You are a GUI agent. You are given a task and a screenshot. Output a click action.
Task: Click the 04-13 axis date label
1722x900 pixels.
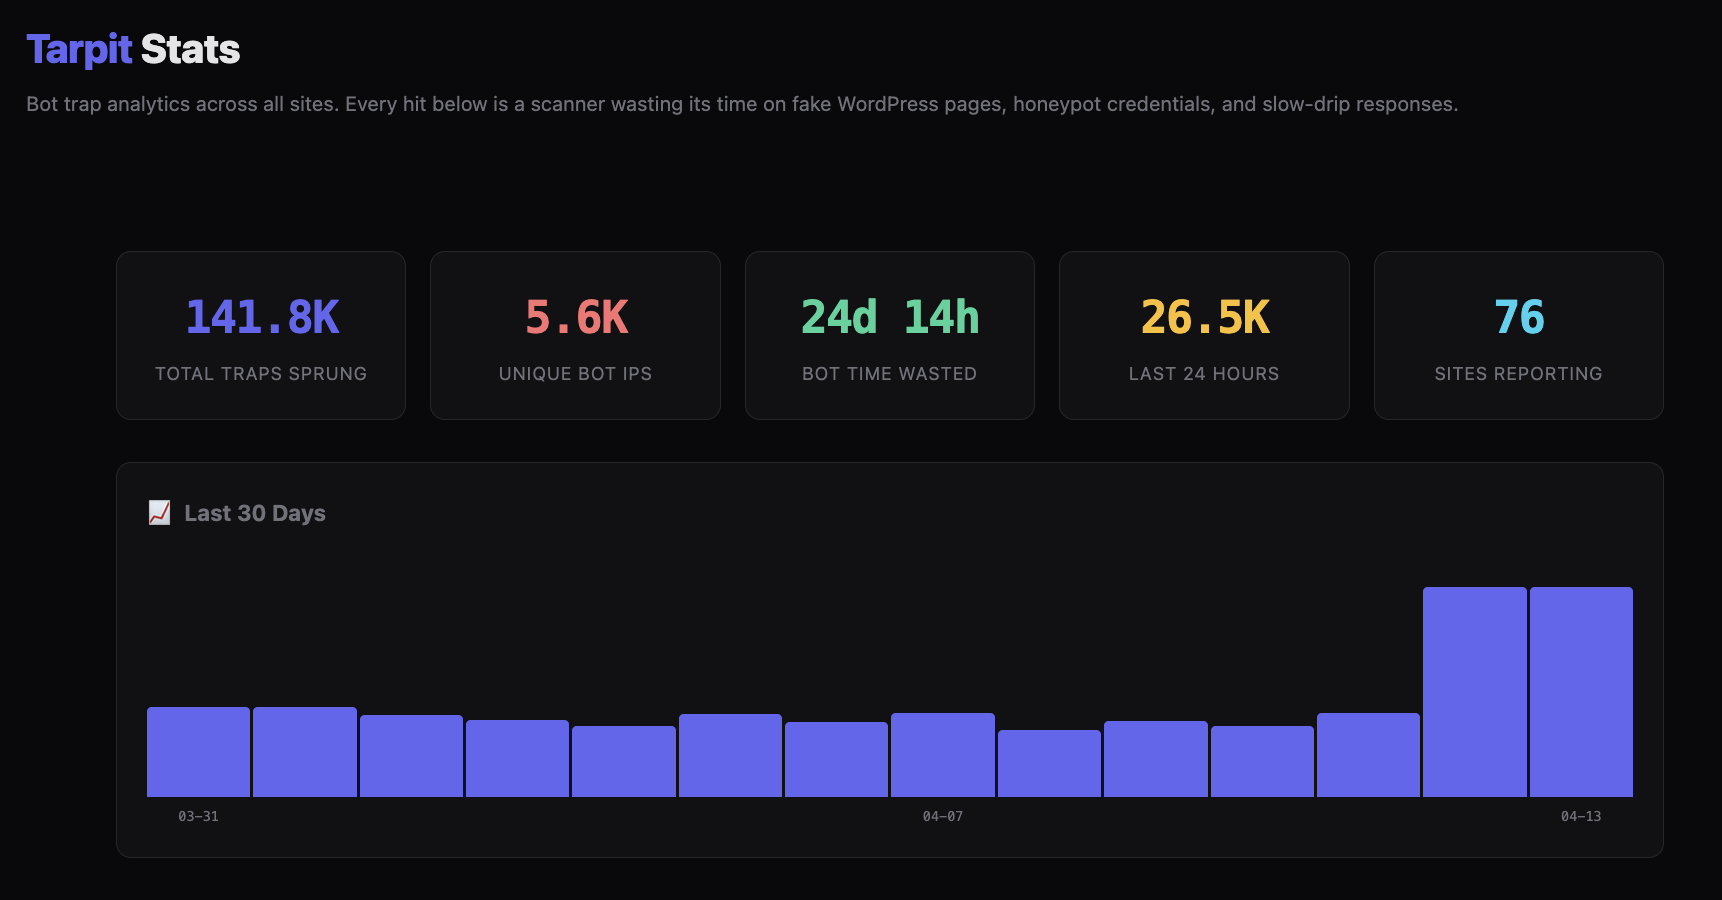(x=1581, y=816)
